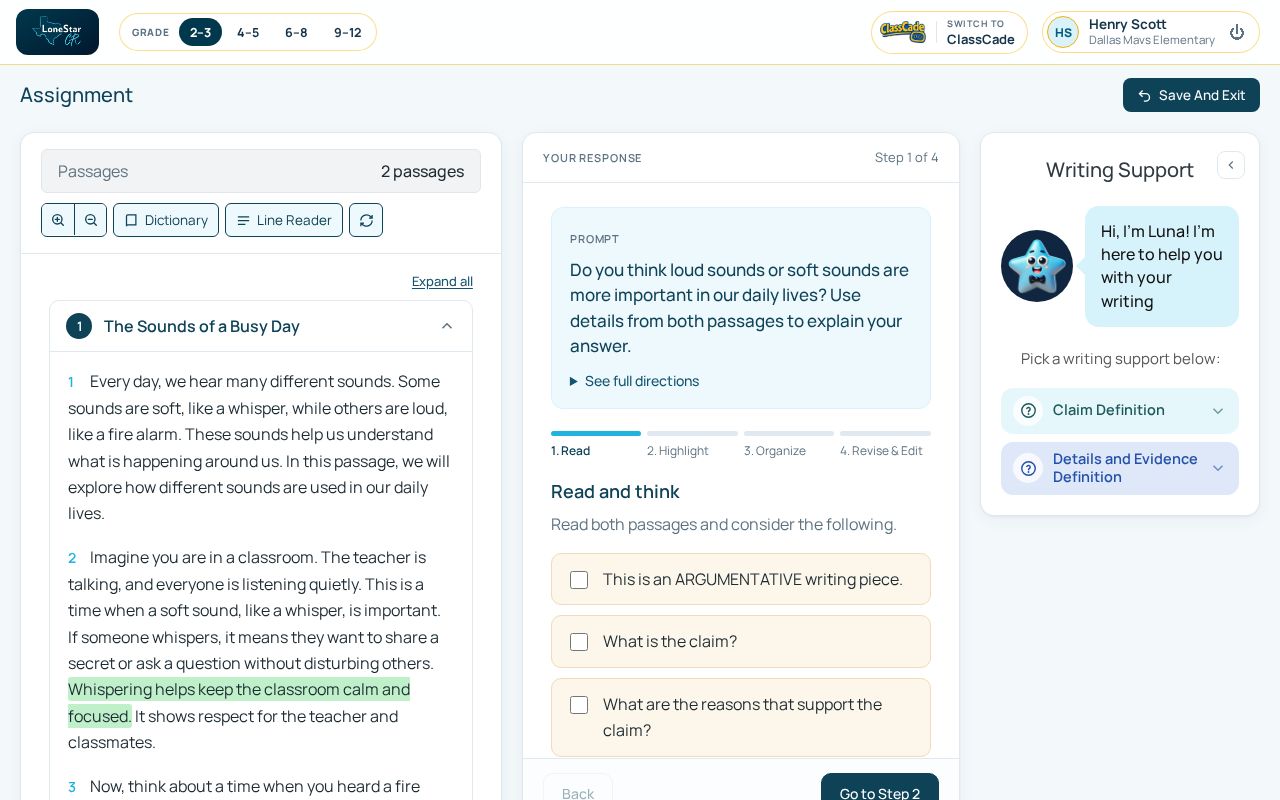Open the Dictionary tool
The width and height of the screenshot is (1280, 800).
[166, 220]
